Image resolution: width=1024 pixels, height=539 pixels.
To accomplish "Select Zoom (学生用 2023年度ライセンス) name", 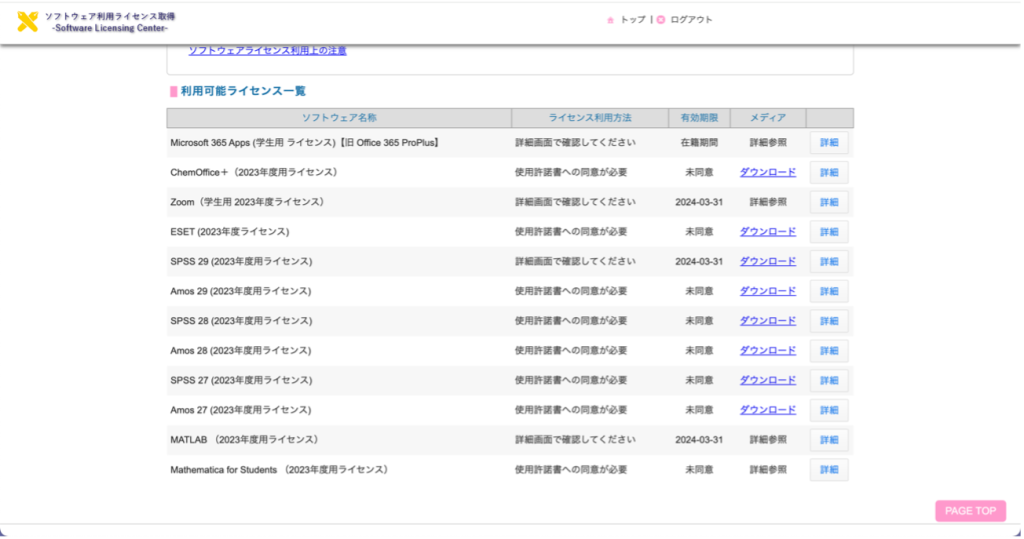I will click(248, 202).
